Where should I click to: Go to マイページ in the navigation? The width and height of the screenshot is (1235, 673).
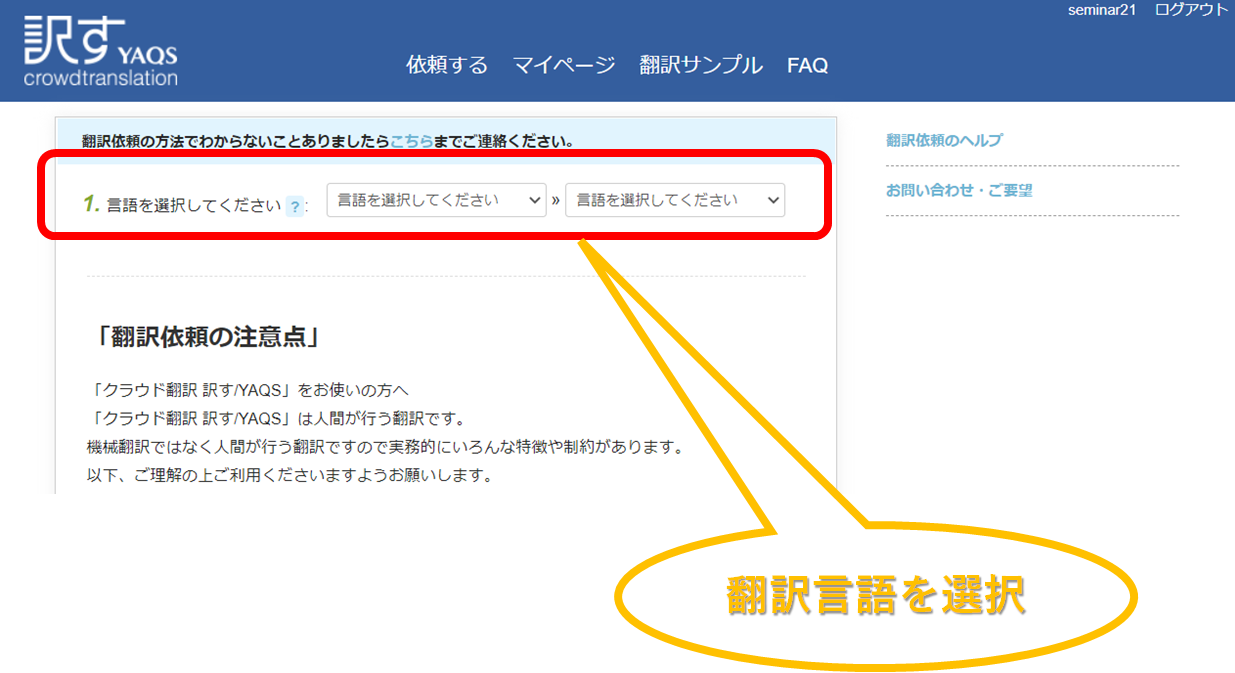coord(564,65)
